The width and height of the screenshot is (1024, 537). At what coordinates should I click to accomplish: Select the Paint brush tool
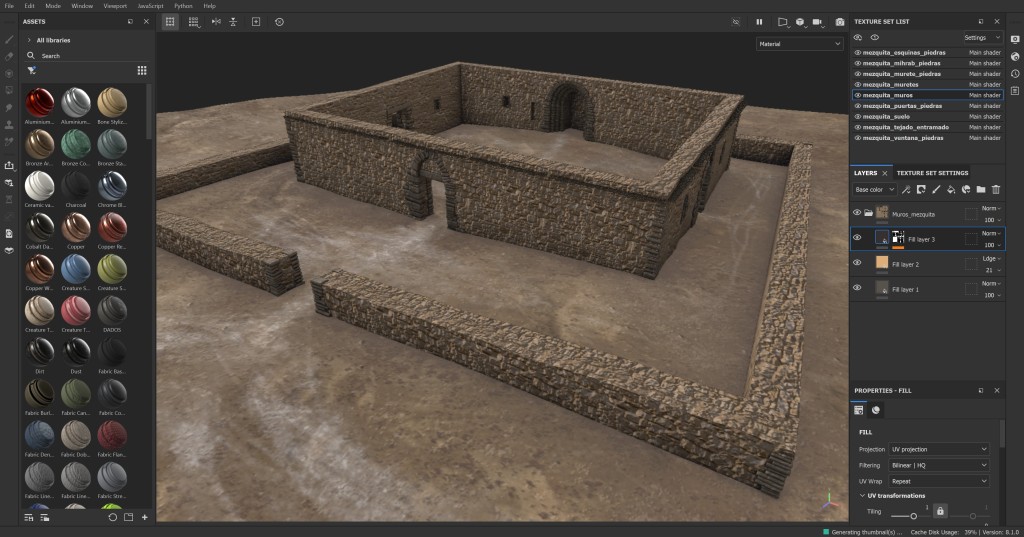click(9, 39)
